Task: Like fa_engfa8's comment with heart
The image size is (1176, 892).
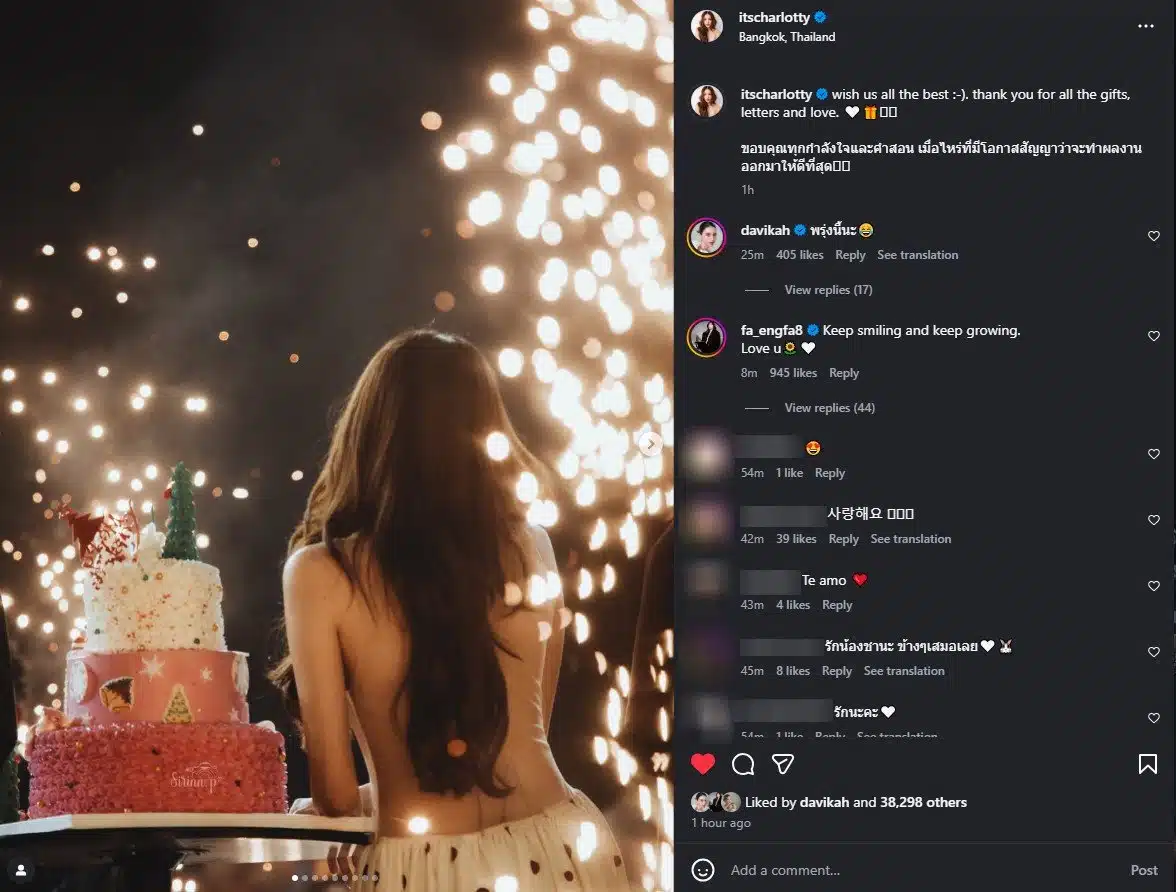Action: point(1154,337)
